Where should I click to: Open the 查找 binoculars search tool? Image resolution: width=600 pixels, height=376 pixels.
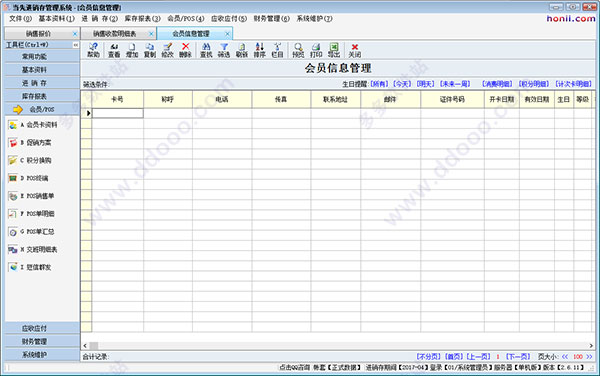click(206, 50)
